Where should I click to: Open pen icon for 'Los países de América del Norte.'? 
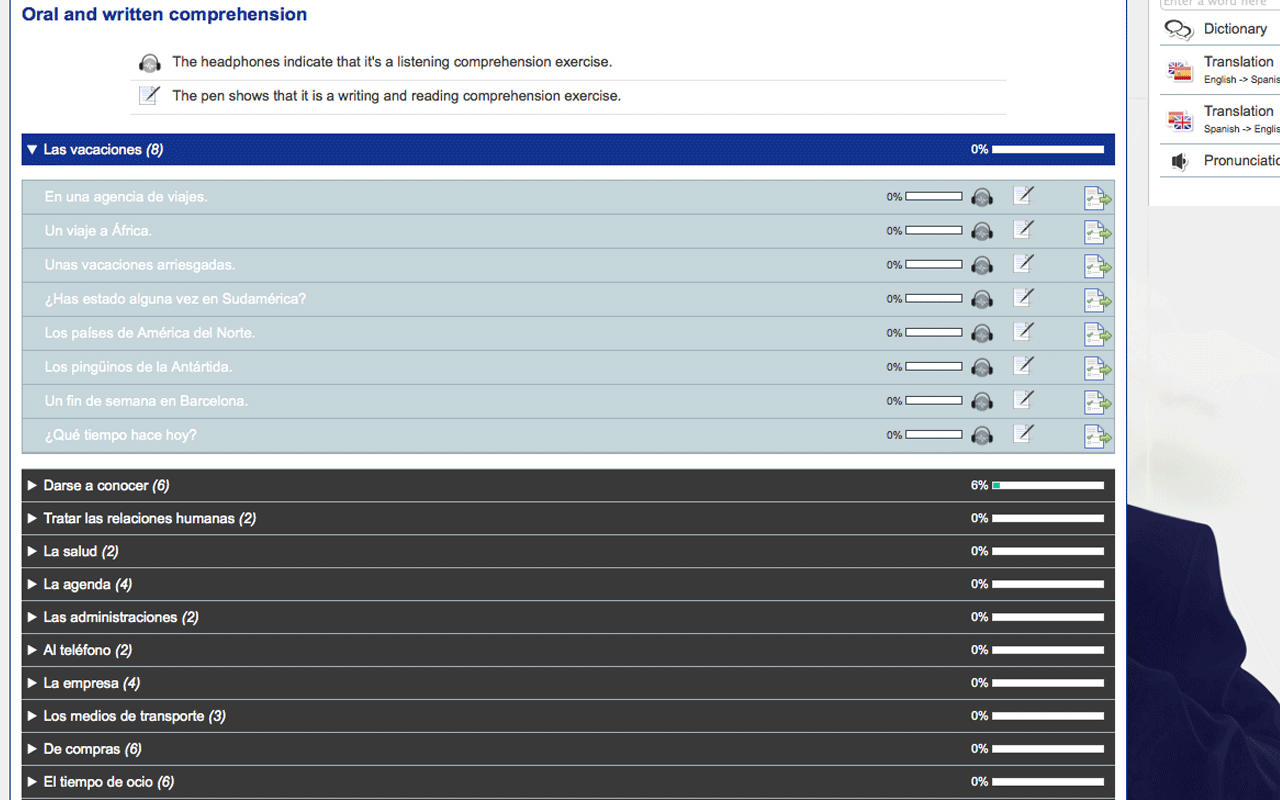click(x=1023, y=332)
